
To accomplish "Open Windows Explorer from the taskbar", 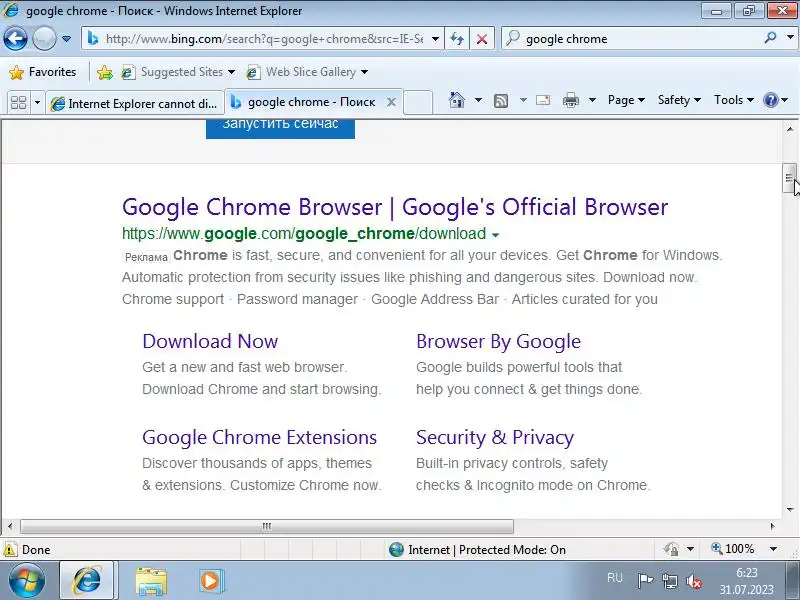I will [x=151, y=581].
